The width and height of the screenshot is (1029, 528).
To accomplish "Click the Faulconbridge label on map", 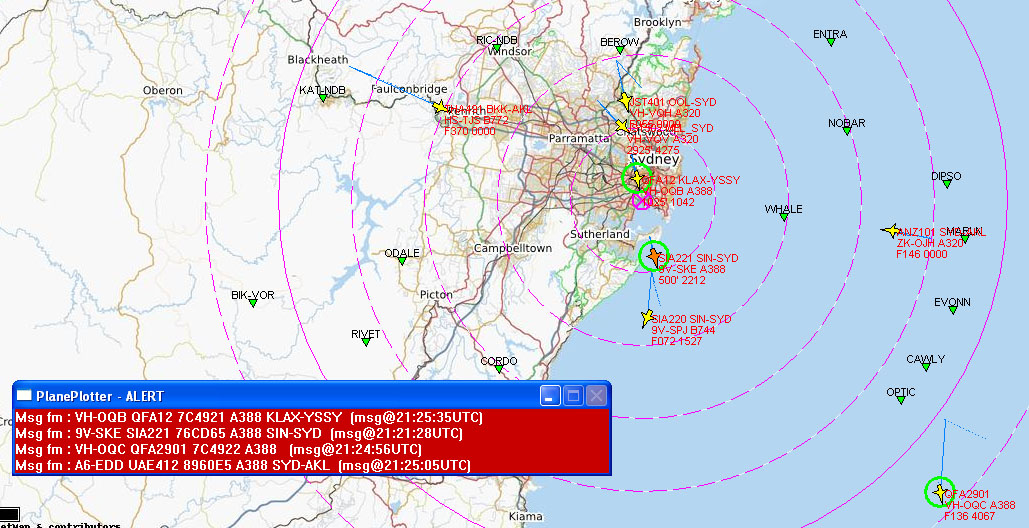I will pyautogui.click(x=409, y=89).
